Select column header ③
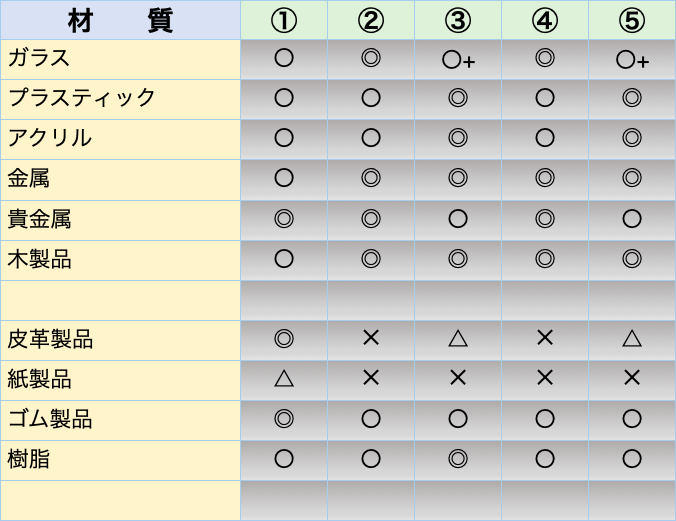This screenshot has width=676, height=521. tap(458, 20)
